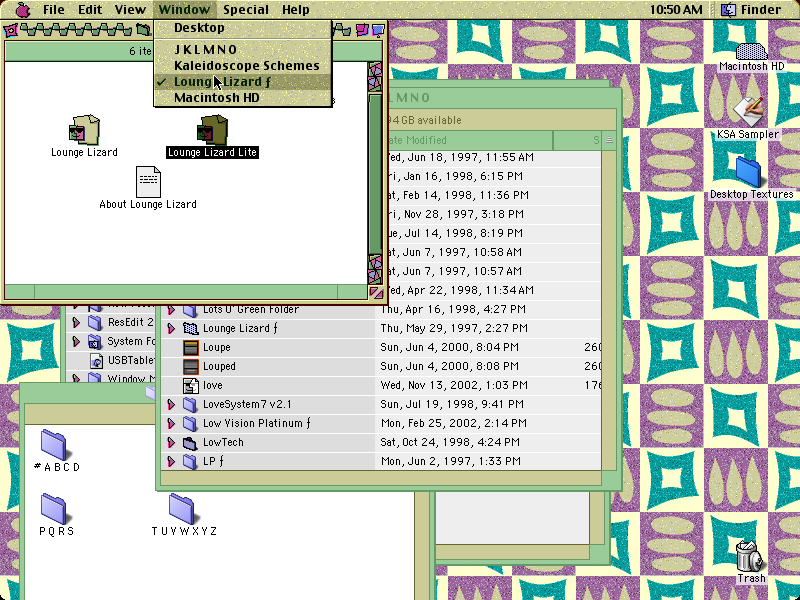Click the menu bar clock showing 10:50 AM
Screen dimensions: 800x600
(x=676, y=10)
